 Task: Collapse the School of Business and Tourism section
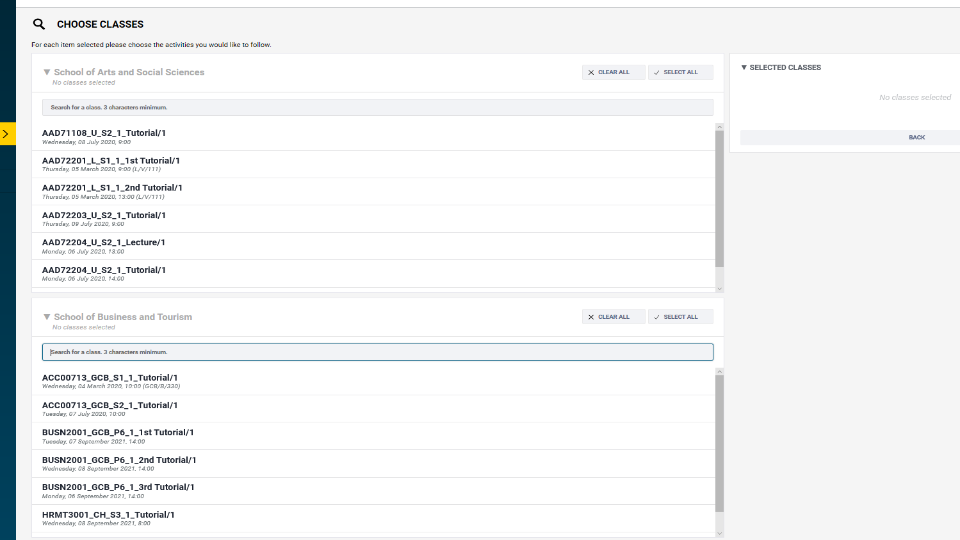(47, 317)
